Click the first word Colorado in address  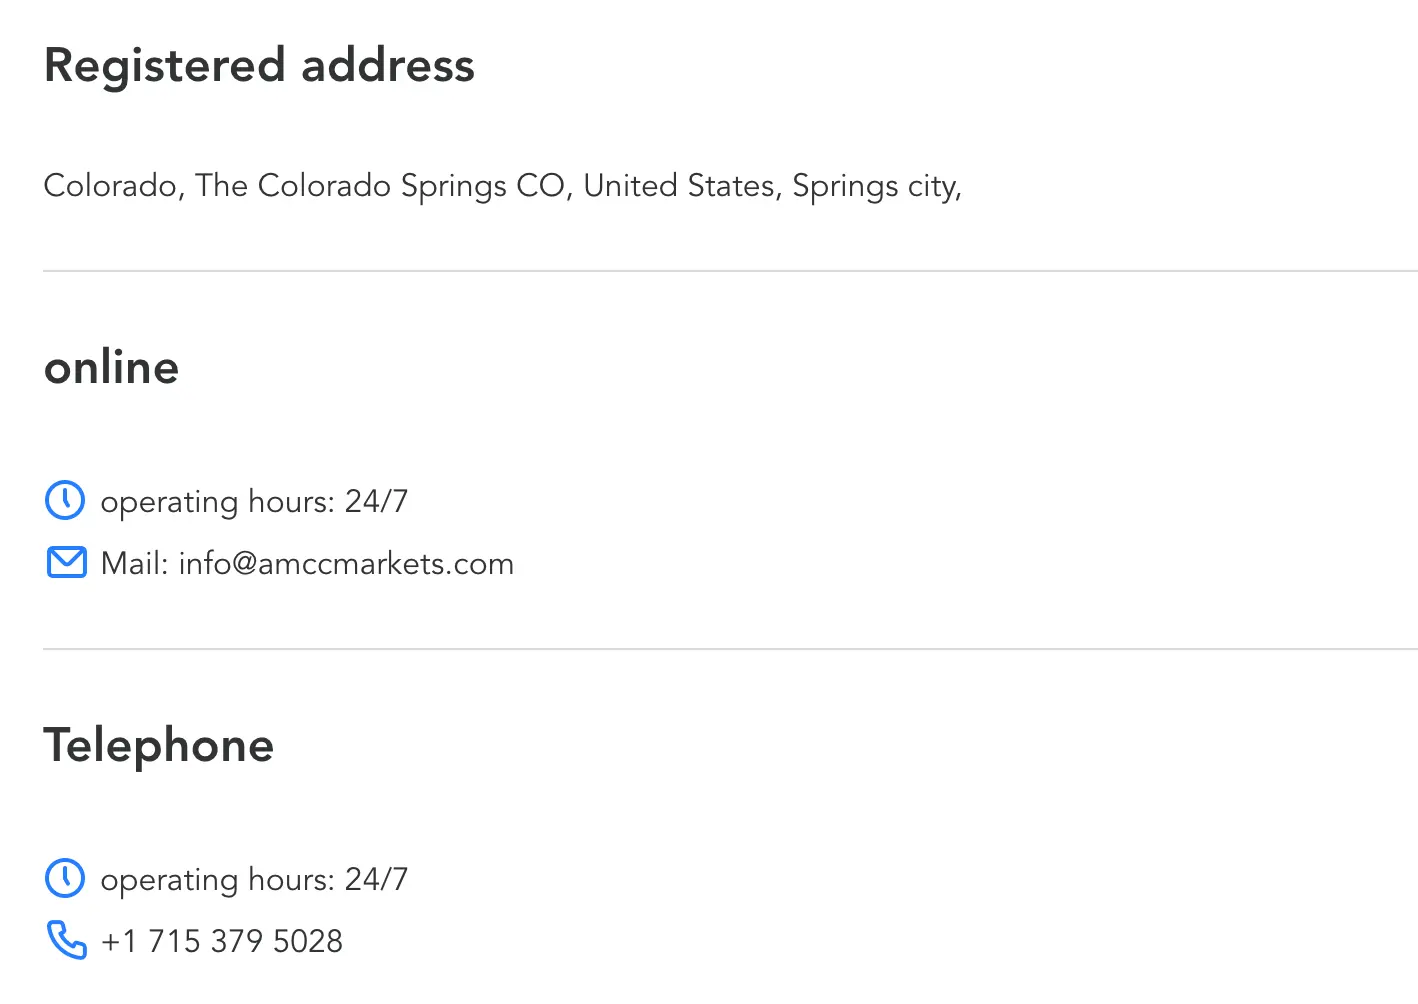pos(110,186)
